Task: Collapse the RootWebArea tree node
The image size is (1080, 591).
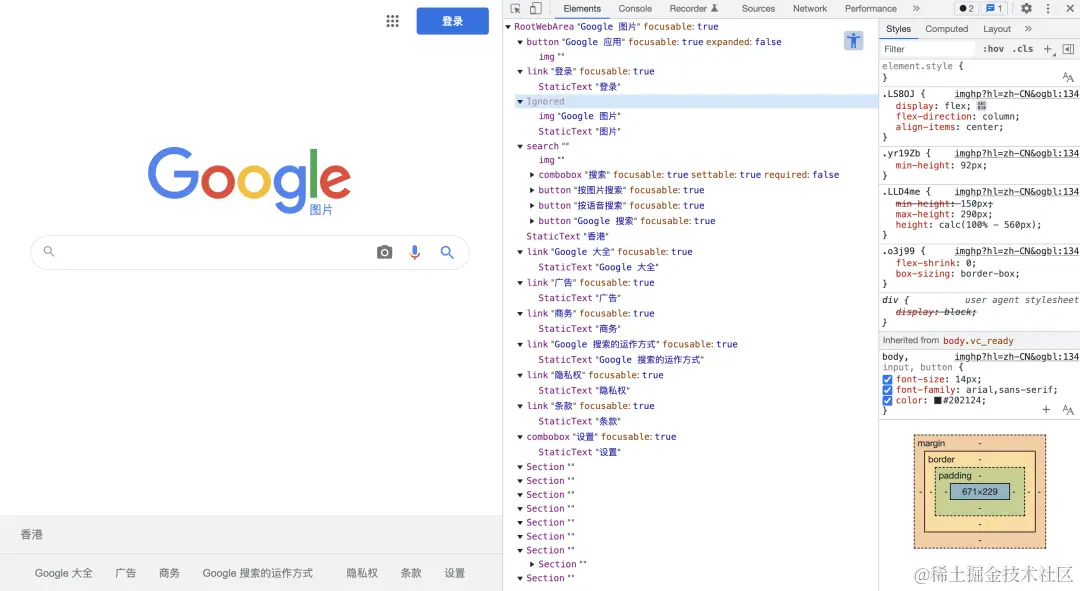Action: (x=508, y=27)
